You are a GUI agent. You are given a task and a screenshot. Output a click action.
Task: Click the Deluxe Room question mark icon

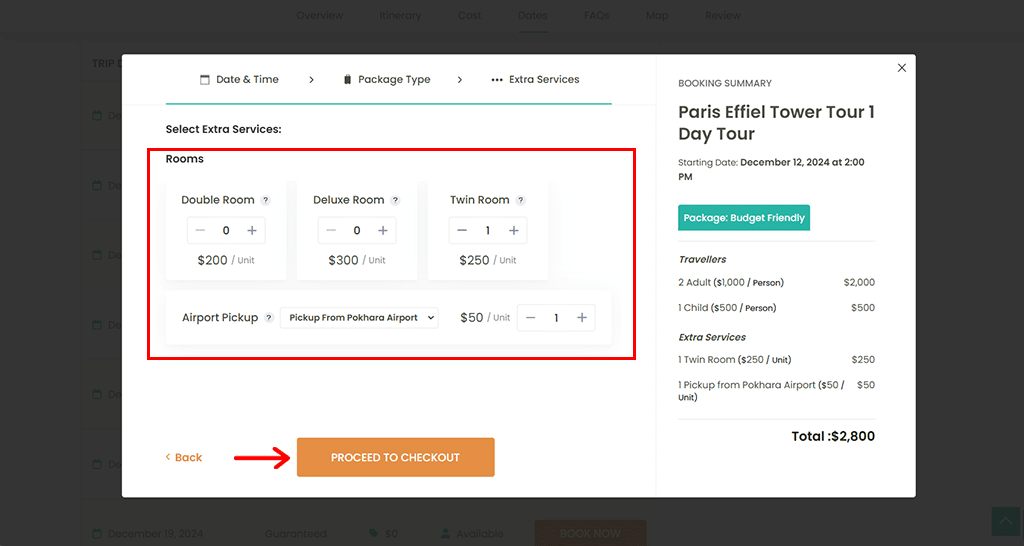[395, 201]
